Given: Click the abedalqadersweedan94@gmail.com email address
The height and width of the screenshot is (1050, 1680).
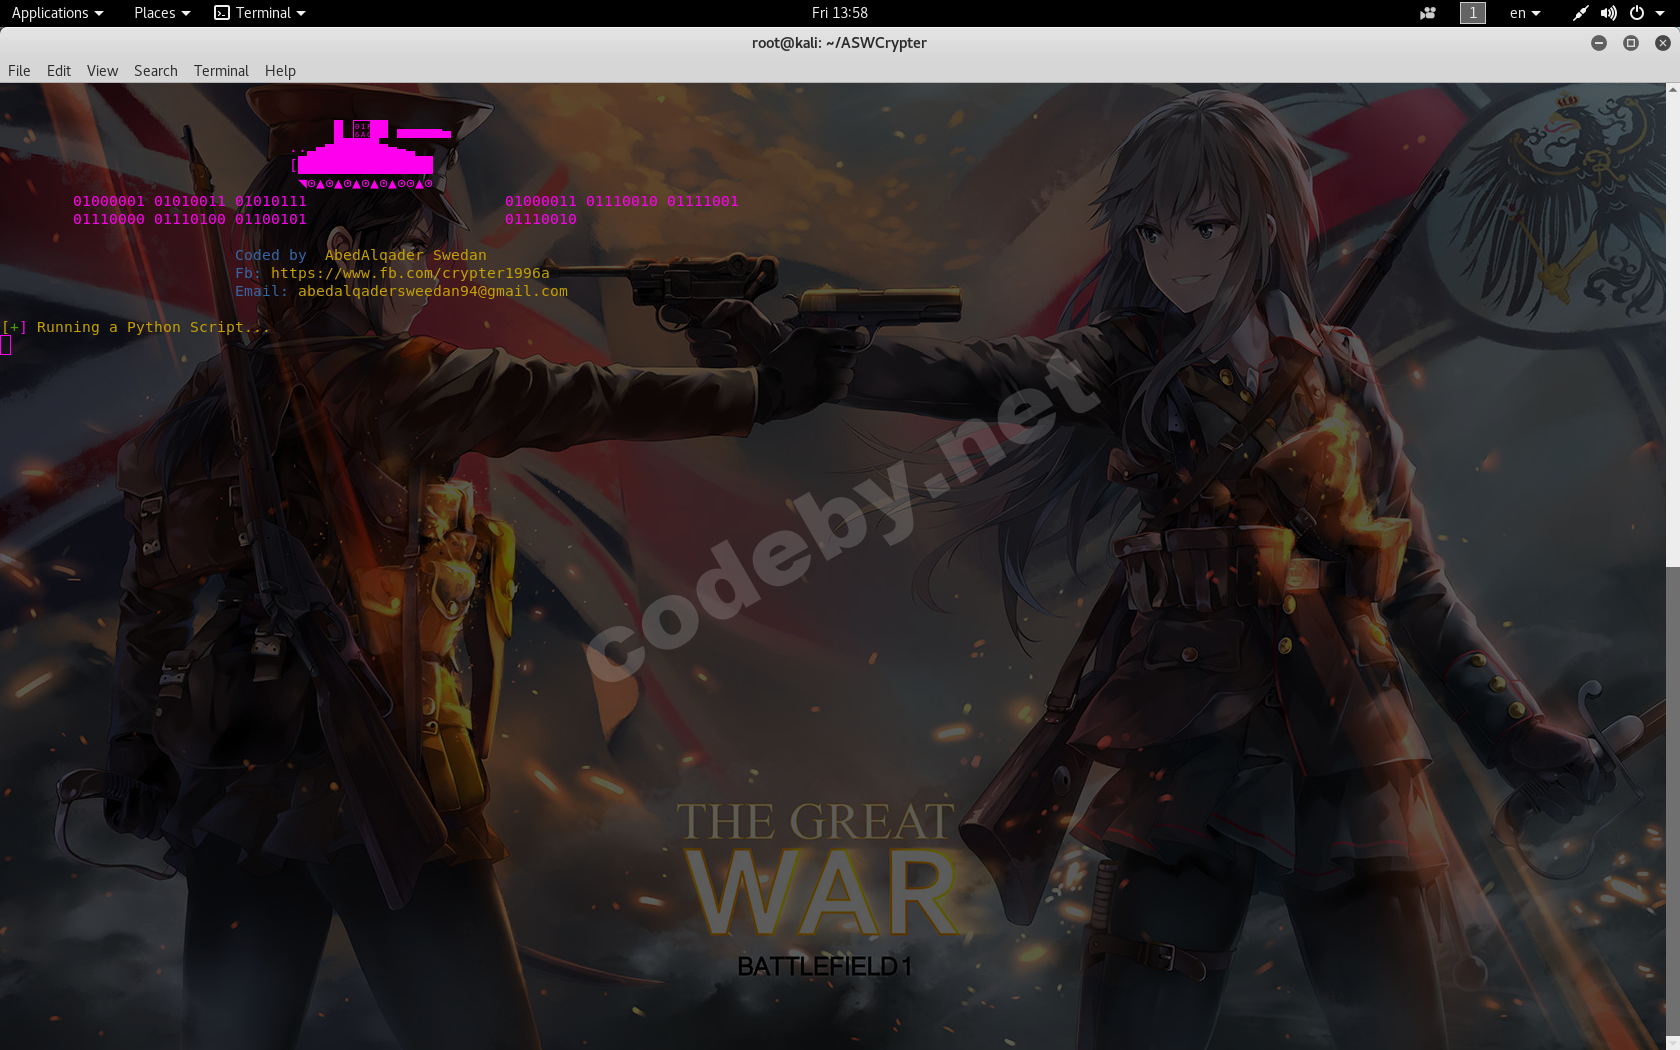Looking at the screenshot, I should click(x=433, y=291).
